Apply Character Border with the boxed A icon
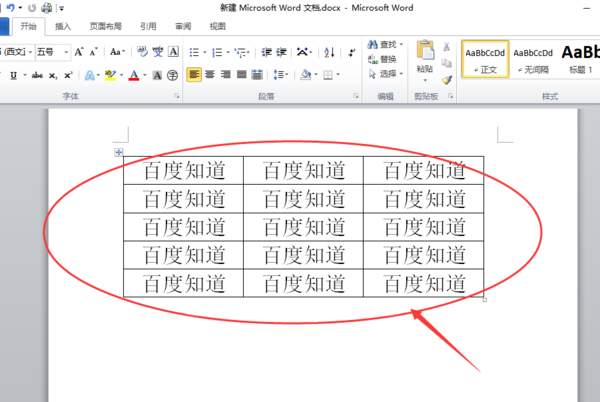The width and height of the screenshot is (600, 402). pyautogui.click(x=173, y=52)
